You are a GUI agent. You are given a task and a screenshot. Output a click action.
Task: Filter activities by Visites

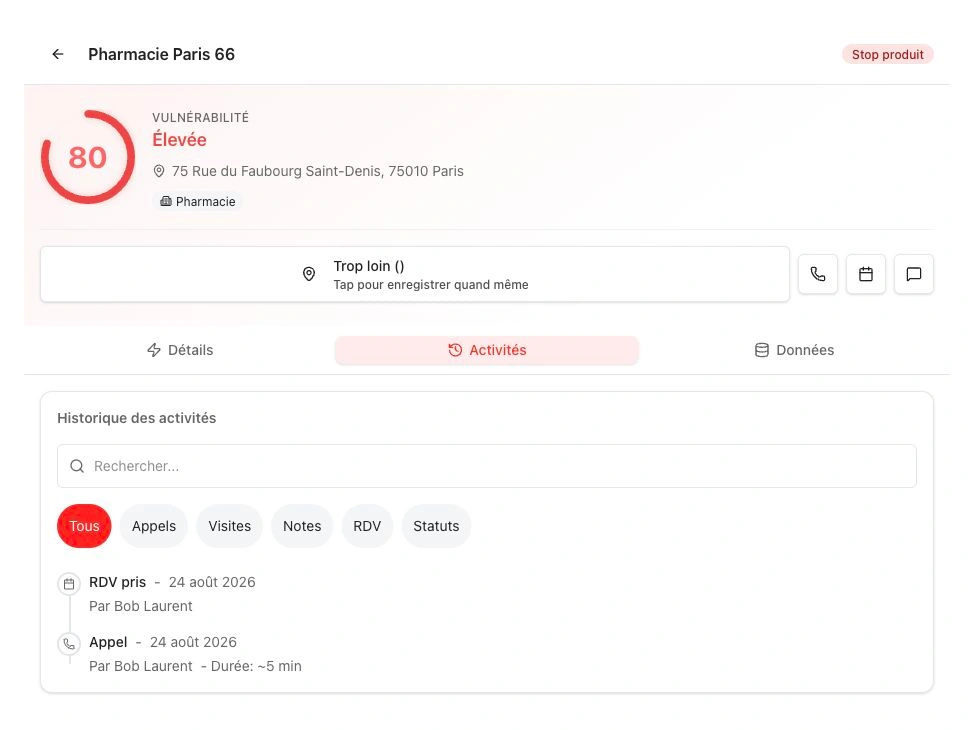point(229,526)
